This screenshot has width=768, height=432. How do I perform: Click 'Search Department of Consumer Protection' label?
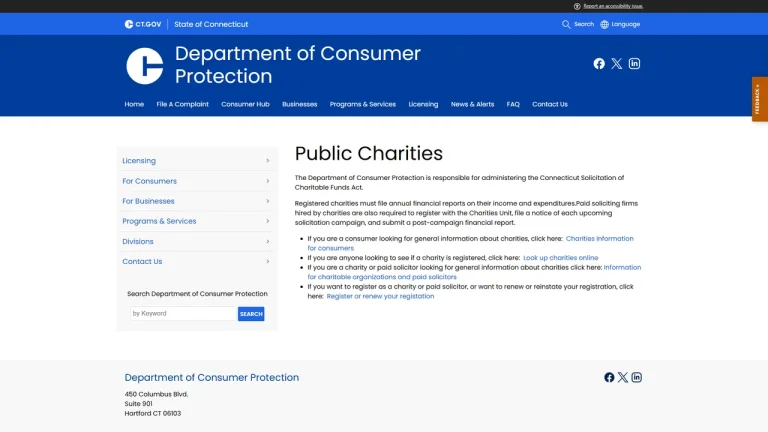coord(197,294)
